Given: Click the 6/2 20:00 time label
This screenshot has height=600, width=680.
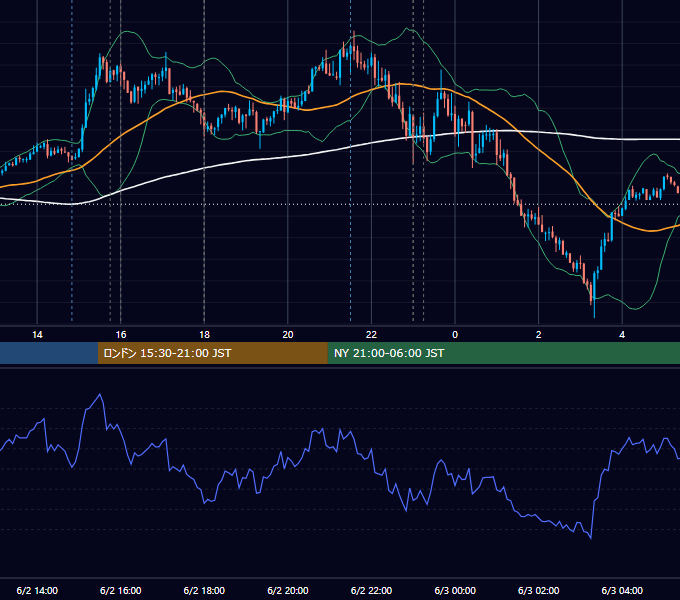Looking at the screenshot, I should [x=288, y=590].
